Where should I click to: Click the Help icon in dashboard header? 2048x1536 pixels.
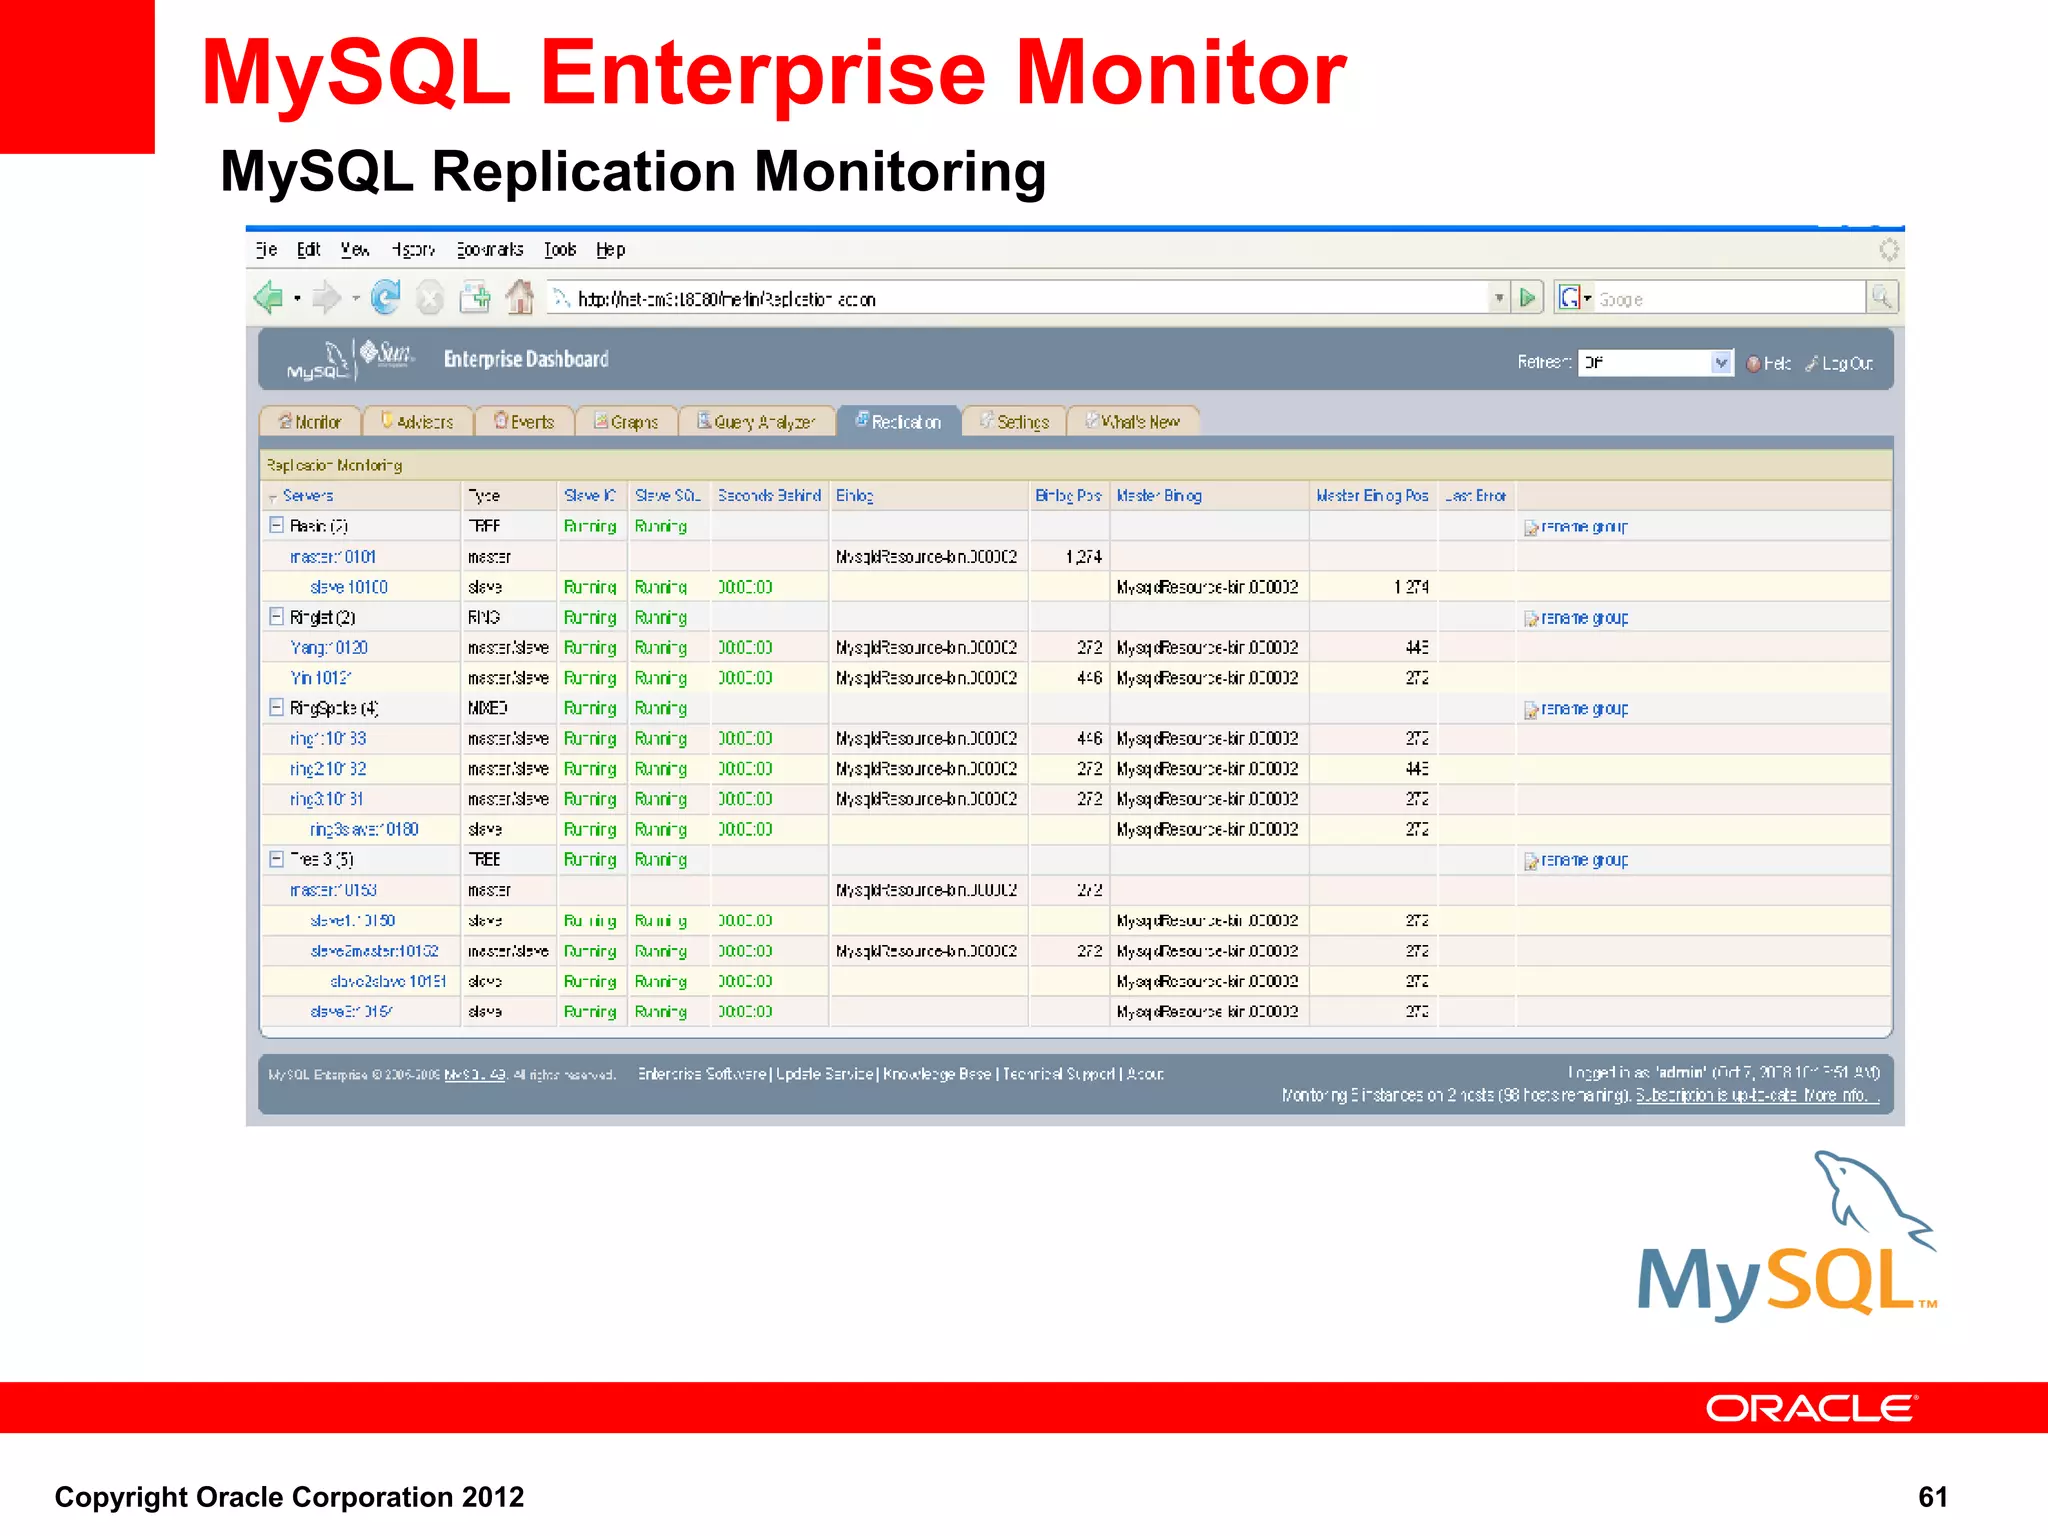pos(1754,364)
